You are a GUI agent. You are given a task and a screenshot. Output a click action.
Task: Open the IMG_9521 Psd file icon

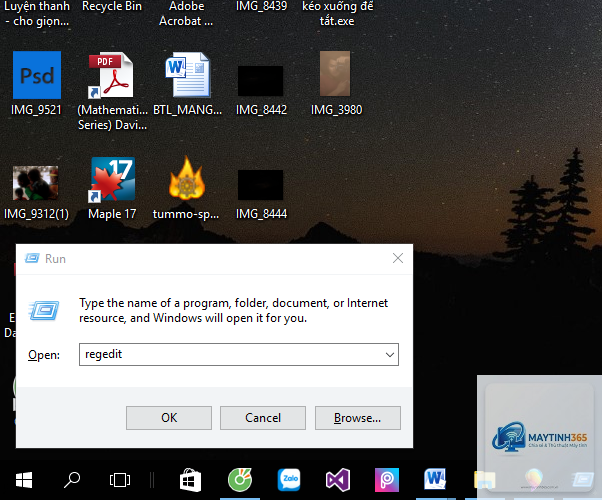click(37, 75)
